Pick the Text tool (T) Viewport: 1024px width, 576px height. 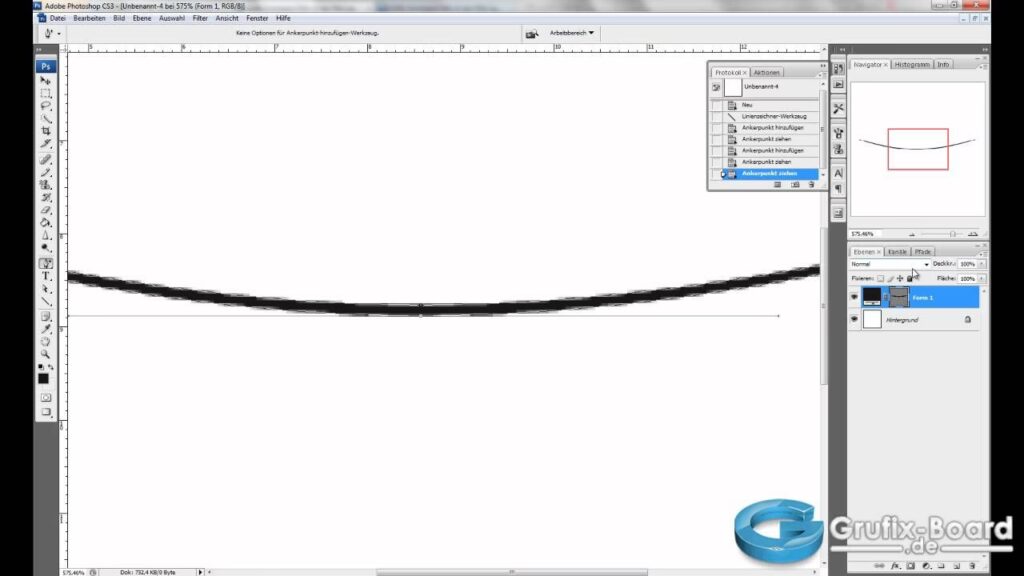(x=46, y=276)
